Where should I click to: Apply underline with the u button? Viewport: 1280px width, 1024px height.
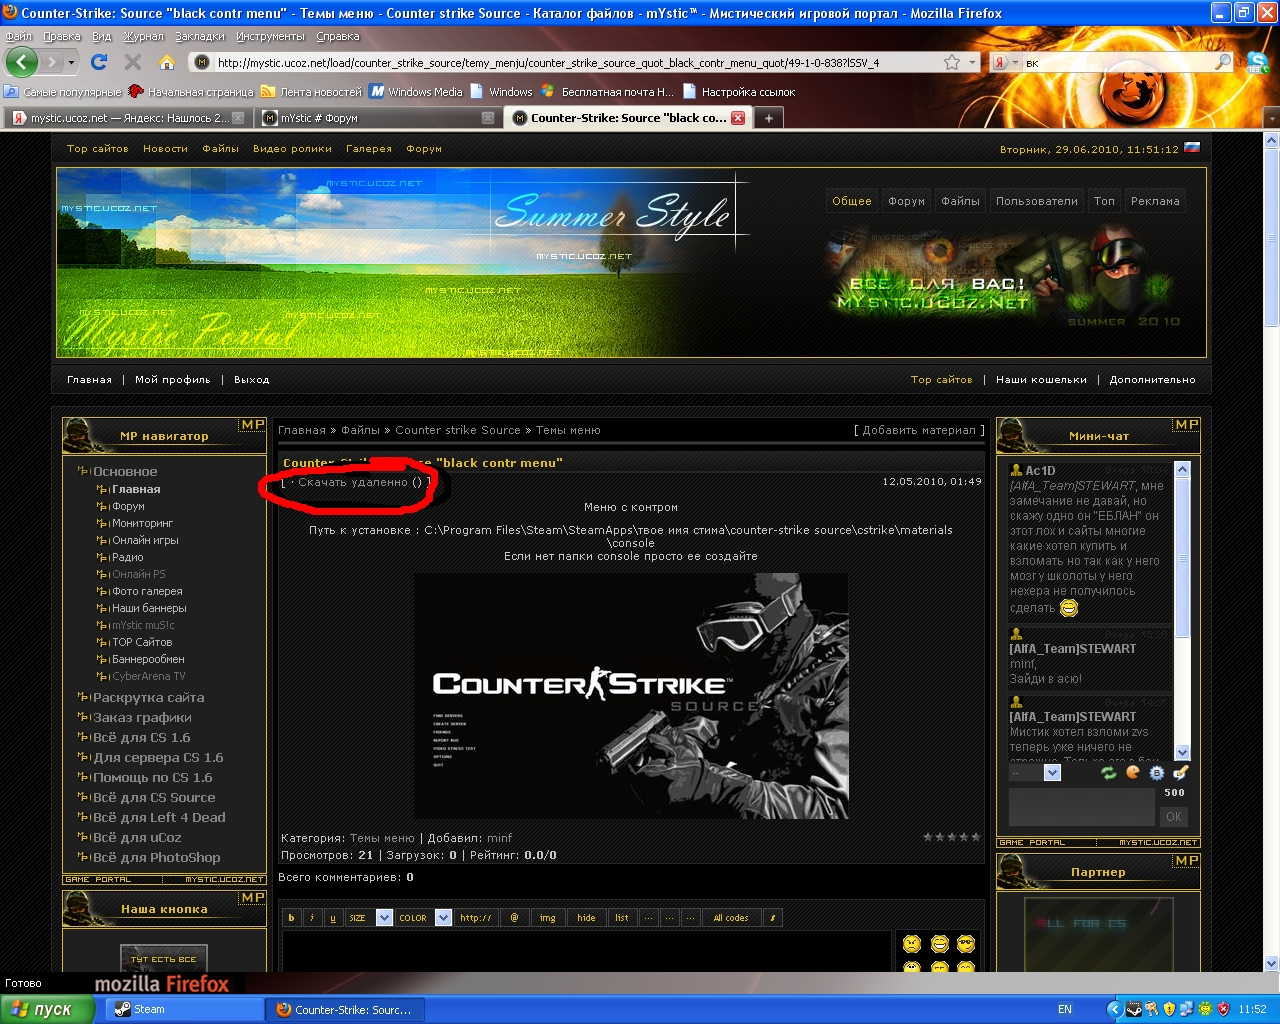click(332, 917)
